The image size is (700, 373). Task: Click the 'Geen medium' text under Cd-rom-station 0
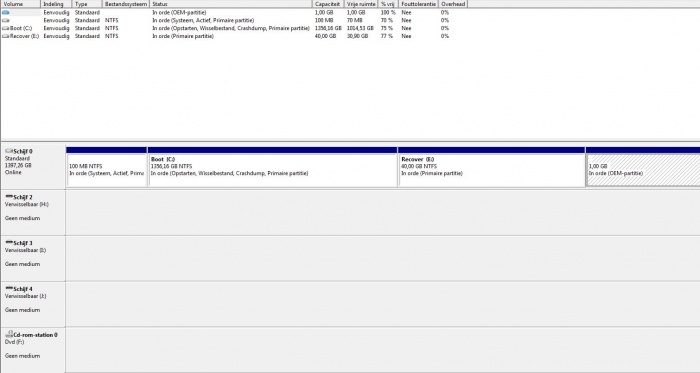[22, 356]
